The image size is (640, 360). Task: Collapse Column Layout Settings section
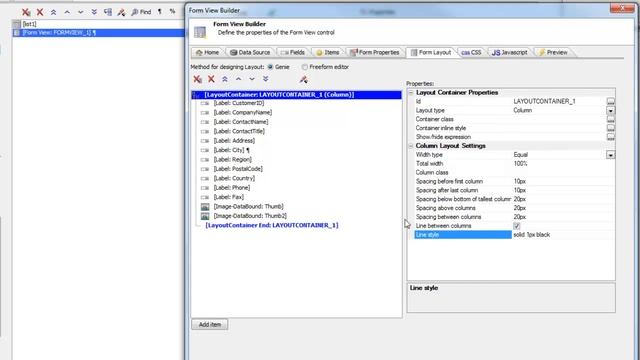[x=411, y=146]
